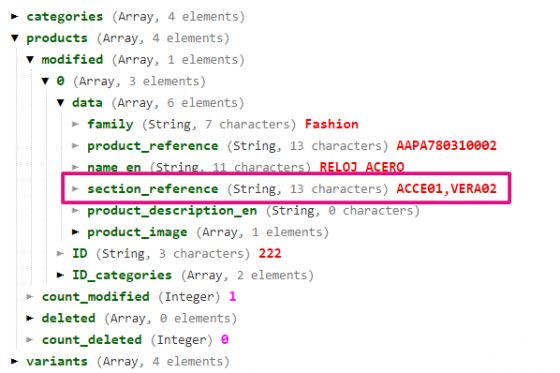Click the arrow beside product_description_en
Viewport: 560px width, 373px height.
[x=75, y=210]
